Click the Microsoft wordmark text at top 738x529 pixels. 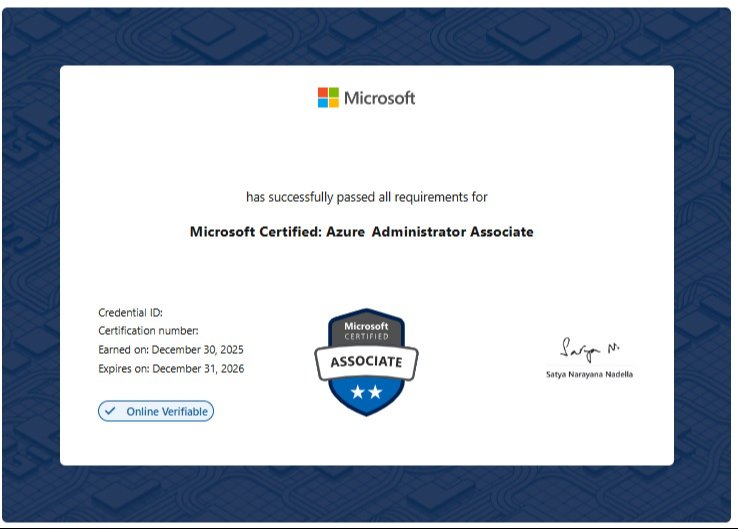pos(379,98)
